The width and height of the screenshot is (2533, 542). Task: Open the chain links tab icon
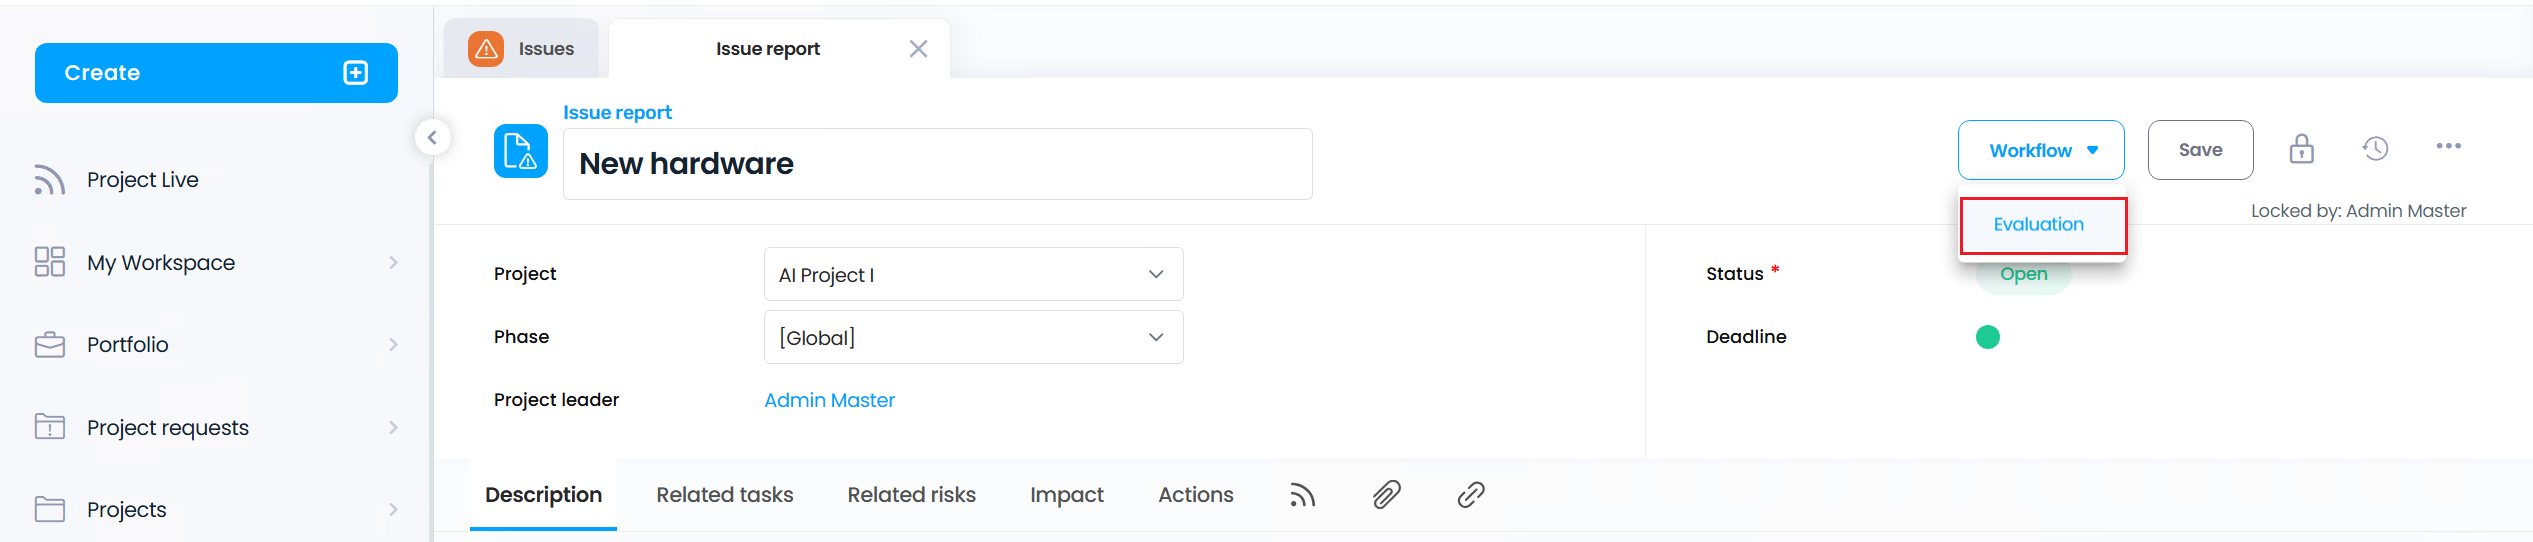[x=1470, y=494]
